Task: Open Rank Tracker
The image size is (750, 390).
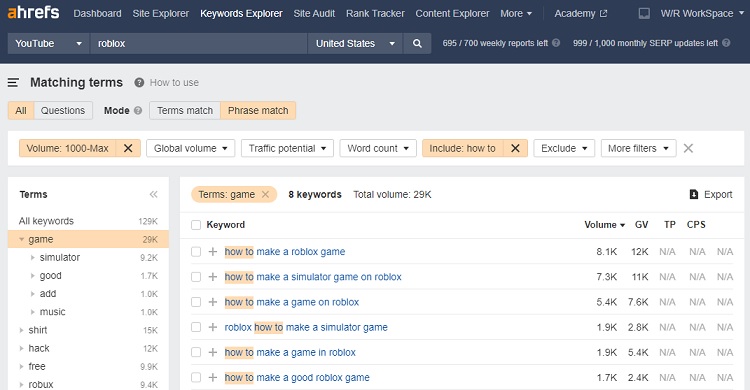Action: click(x=375, y=13)
